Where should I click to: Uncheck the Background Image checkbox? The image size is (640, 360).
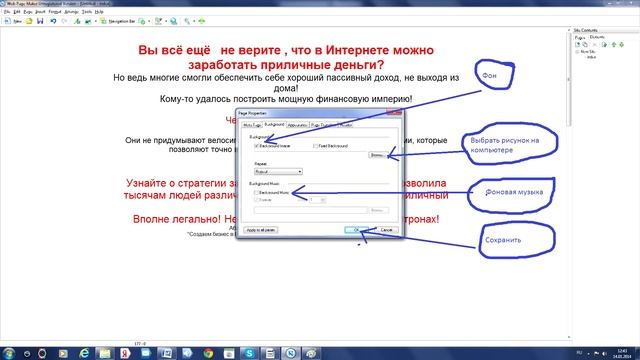(x=257, y=146)
